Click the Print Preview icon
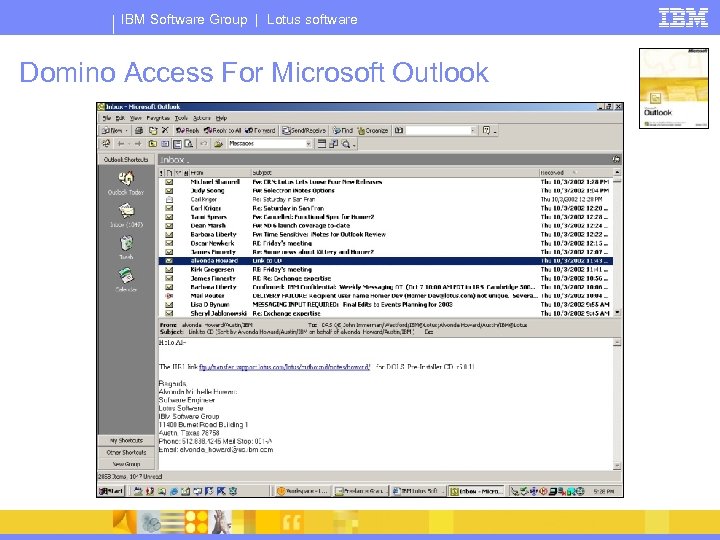 [x=189, y=144]
